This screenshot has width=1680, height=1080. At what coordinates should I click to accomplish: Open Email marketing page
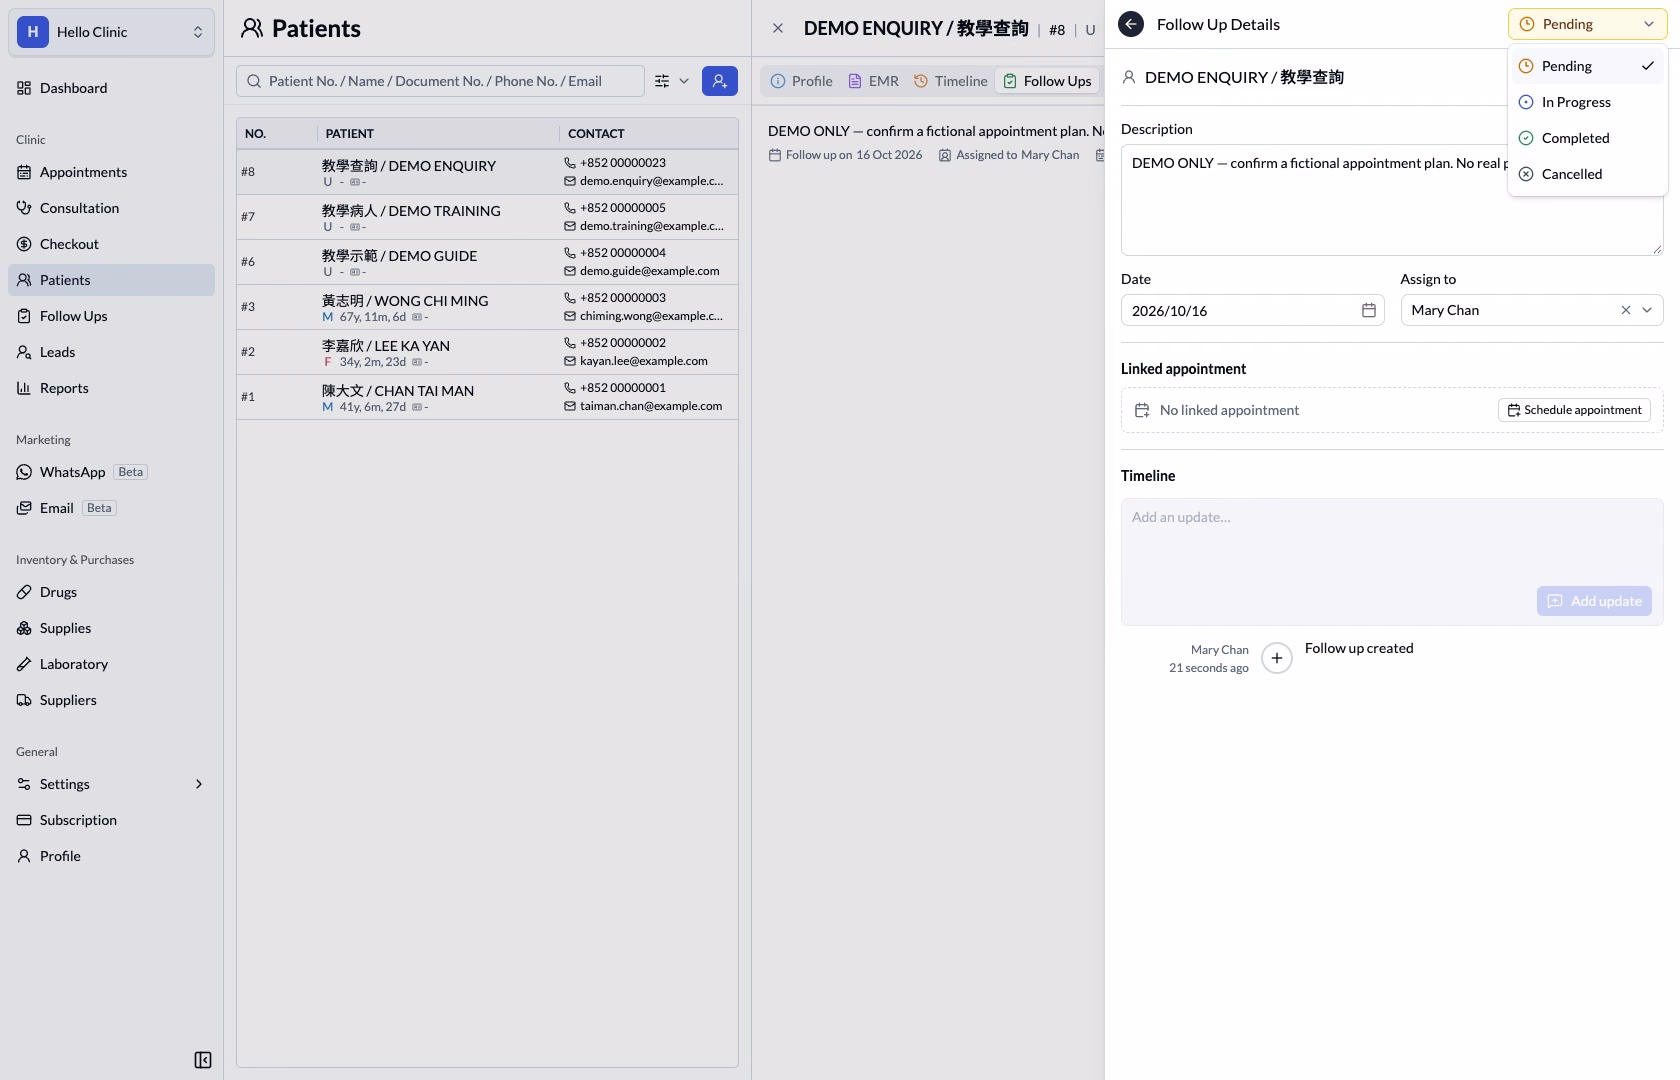point(111,508)
